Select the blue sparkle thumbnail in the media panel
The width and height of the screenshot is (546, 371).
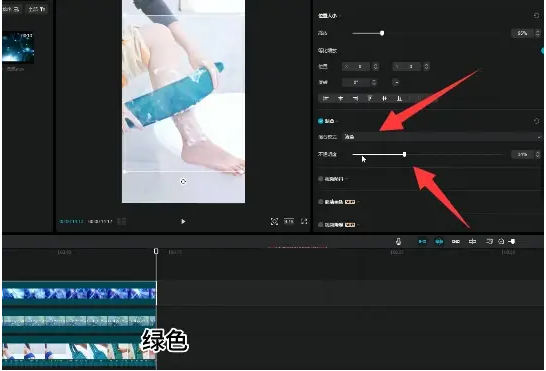click(x=18, y=47)
